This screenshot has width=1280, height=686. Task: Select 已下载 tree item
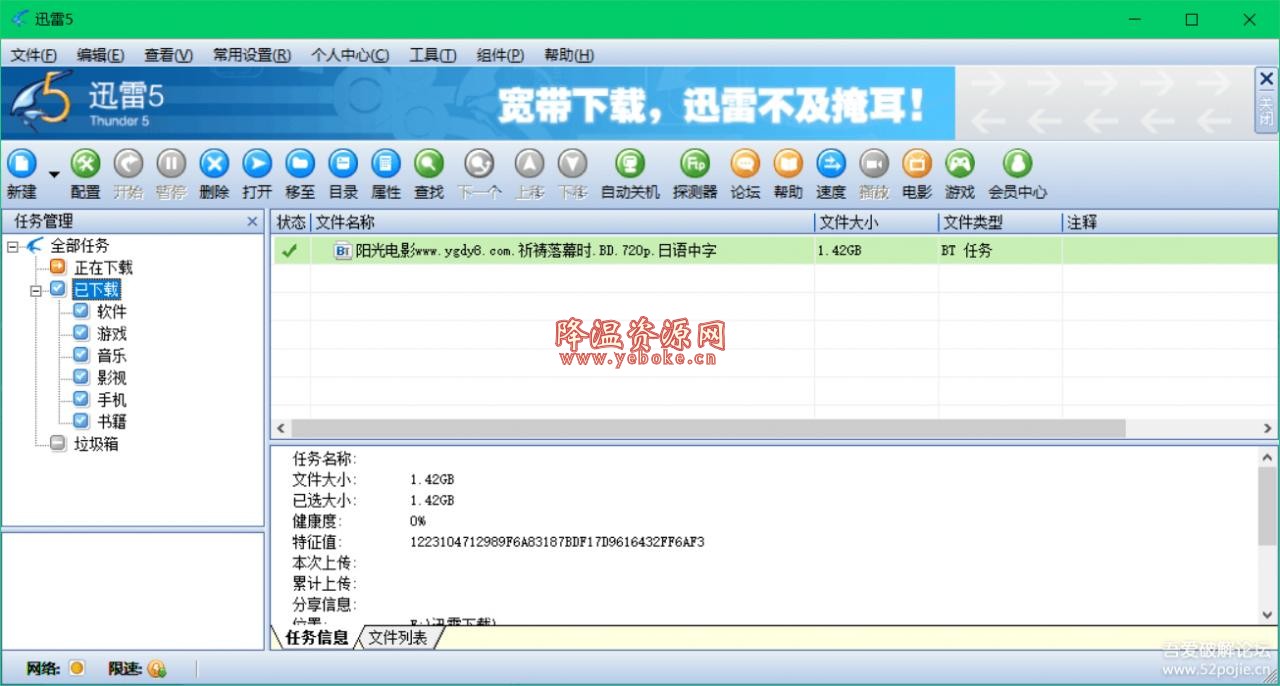point(96,290)
